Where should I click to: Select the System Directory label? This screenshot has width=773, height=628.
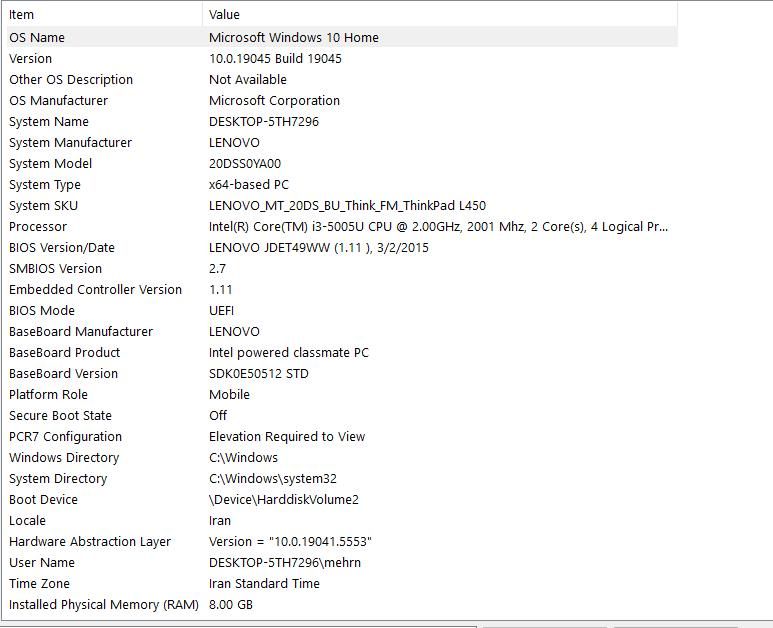click(x=58, y=479)
